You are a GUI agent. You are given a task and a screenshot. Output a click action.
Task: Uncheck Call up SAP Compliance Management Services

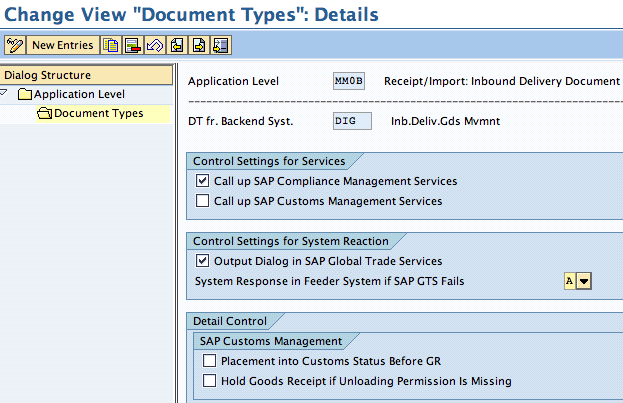[204, 182]
